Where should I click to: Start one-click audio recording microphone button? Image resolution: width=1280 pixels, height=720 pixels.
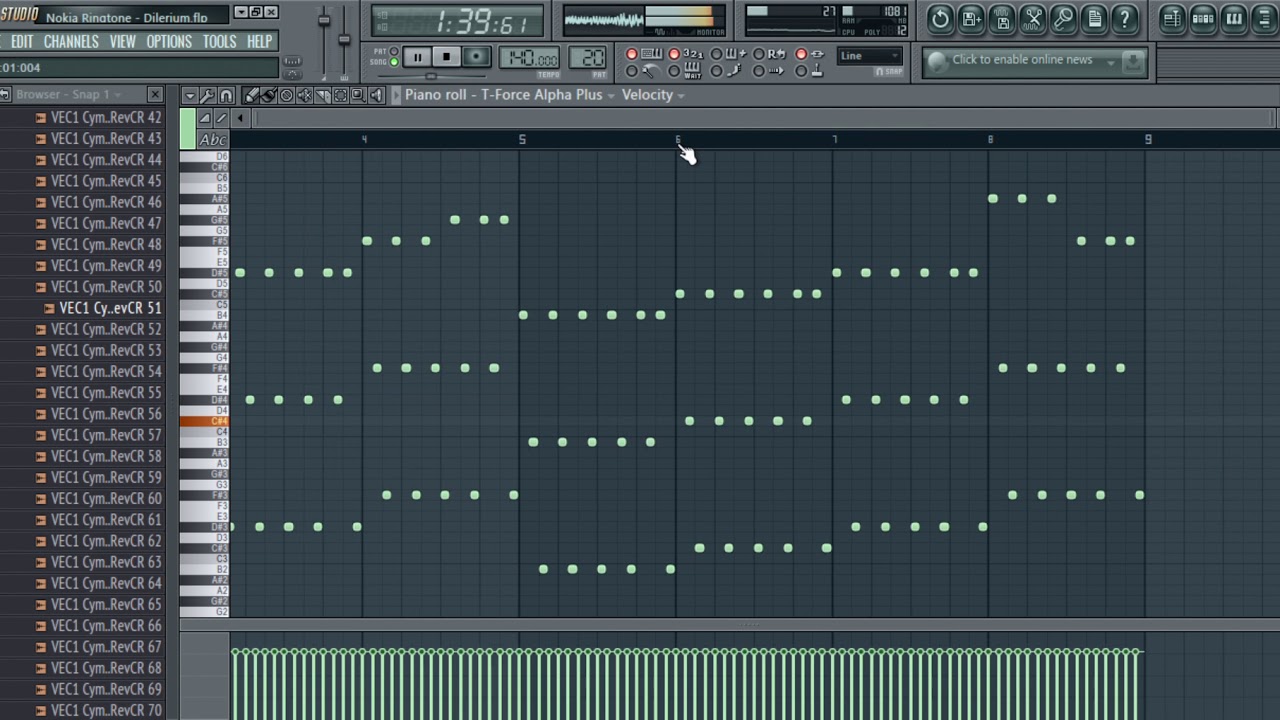tap(1064, 18)
